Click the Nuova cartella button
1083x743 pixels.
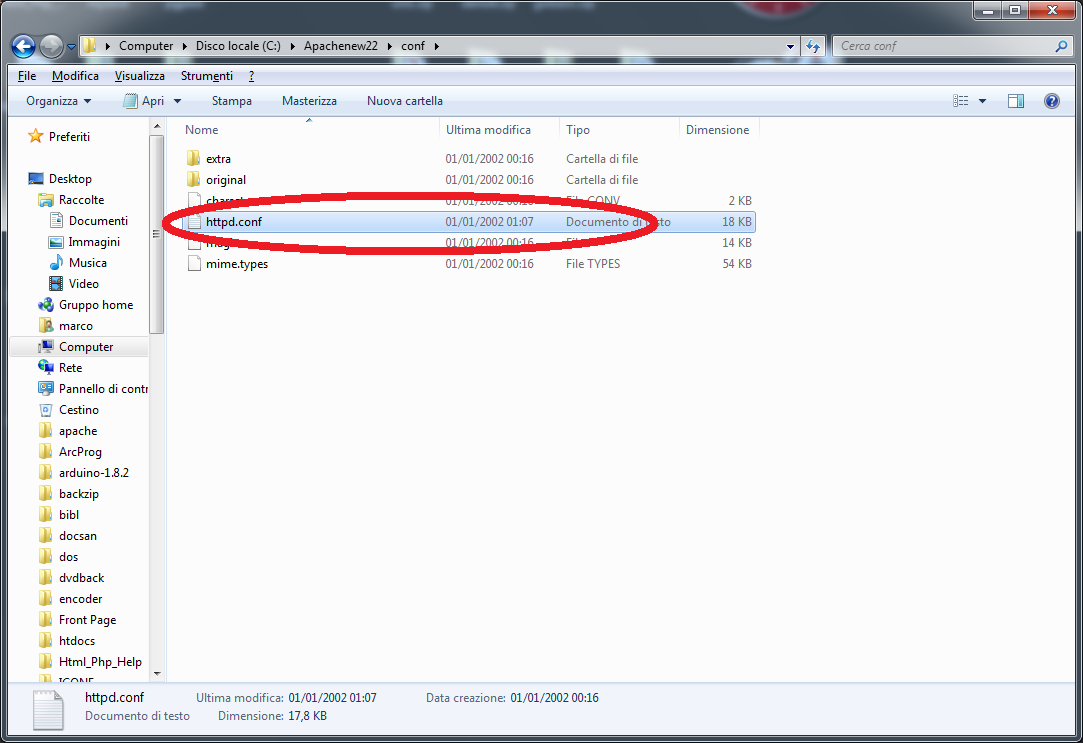[x=404, y=101]
